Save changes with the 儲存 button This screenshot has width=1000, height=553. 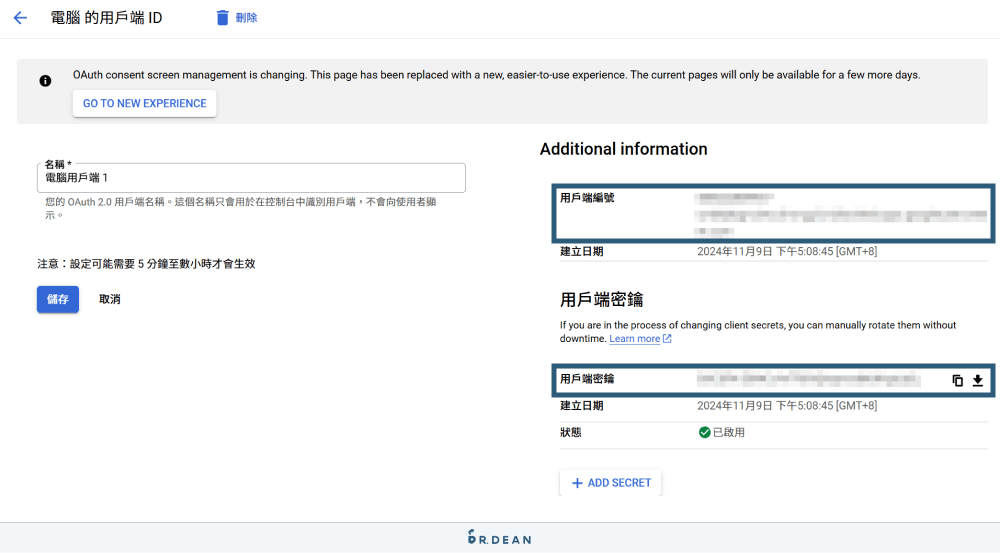pos(58,299)
